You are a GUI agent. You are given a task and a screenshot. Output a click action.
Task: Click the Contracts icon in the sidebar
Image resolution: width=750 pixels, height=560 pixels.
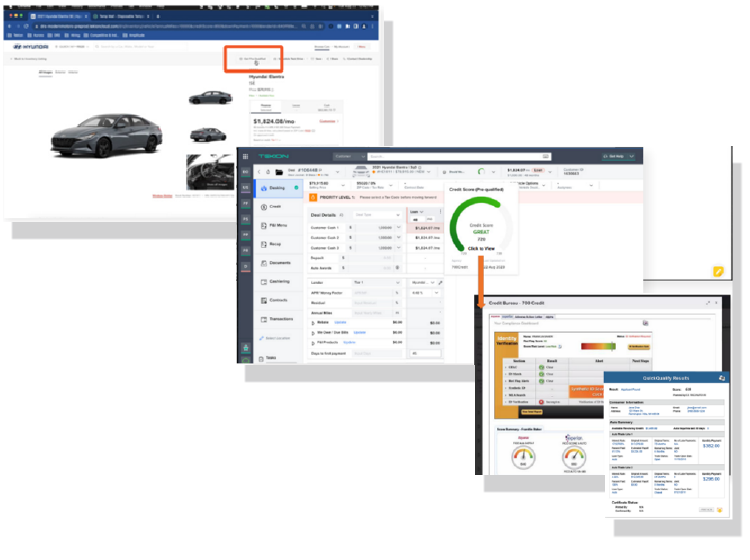tap(264, 300)
